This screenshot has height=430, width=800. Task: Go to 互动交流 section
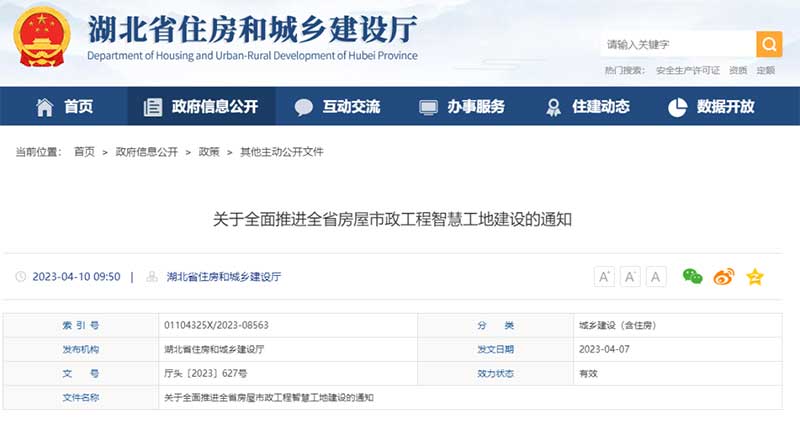pos(338,107)
